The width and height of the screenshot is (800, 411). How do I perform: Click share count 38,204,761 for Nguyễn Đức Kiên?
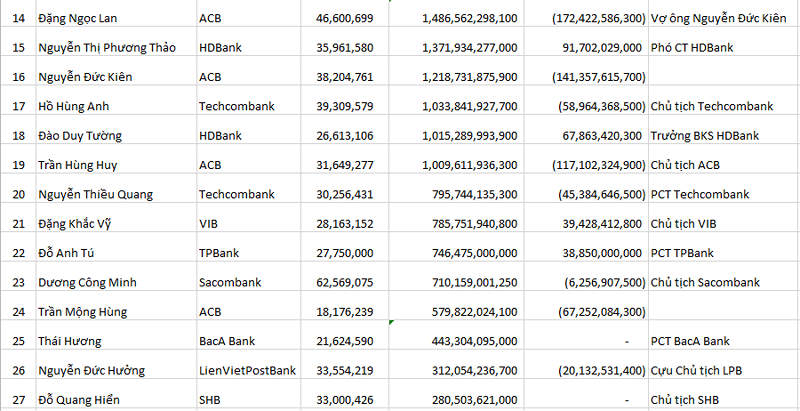(x=344, y=77)
